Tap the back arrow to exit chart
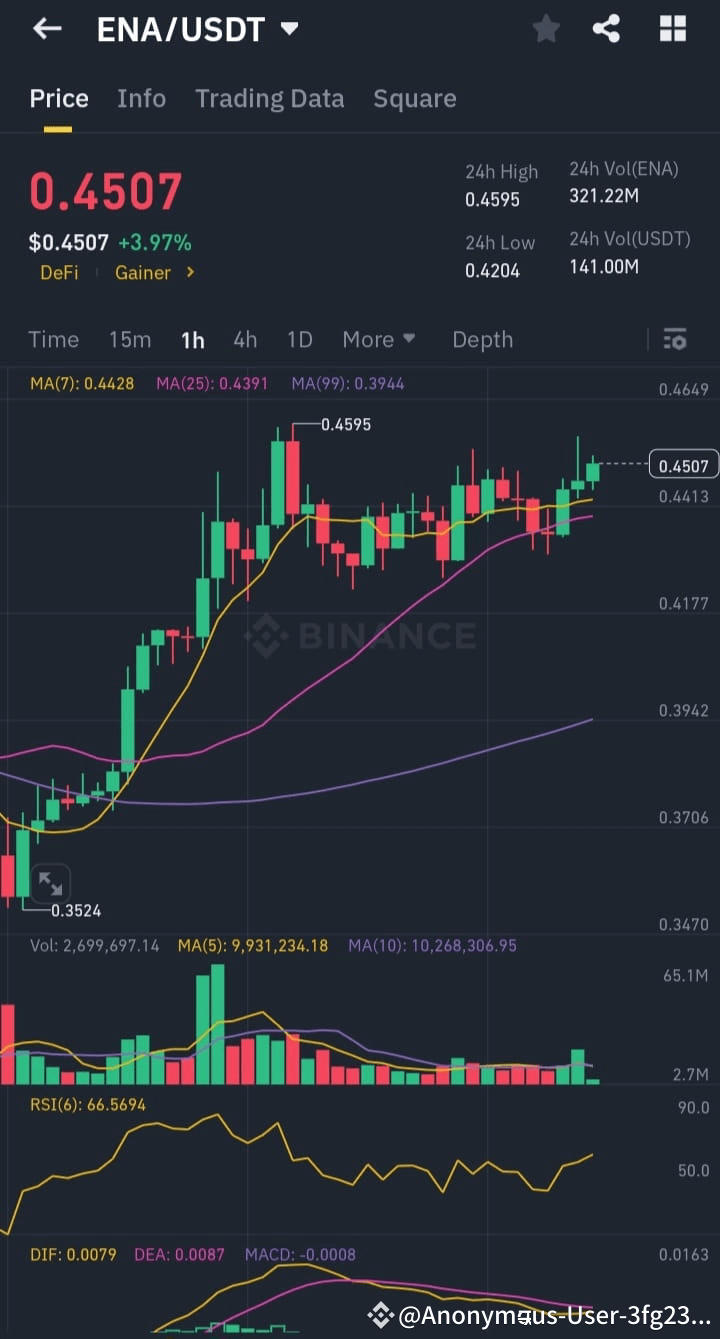Image resolution: width=720 pixels, height=1339 pixels. click(x=47, y=28)
